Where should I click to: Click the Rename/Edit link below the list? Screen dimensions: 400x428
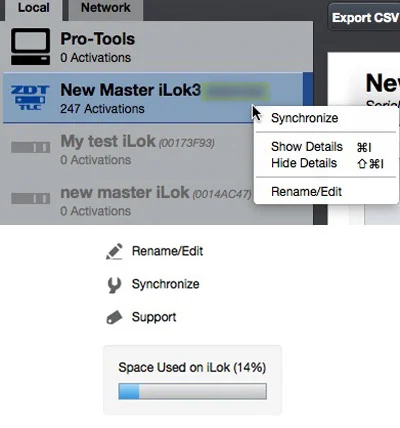(167, 251)
